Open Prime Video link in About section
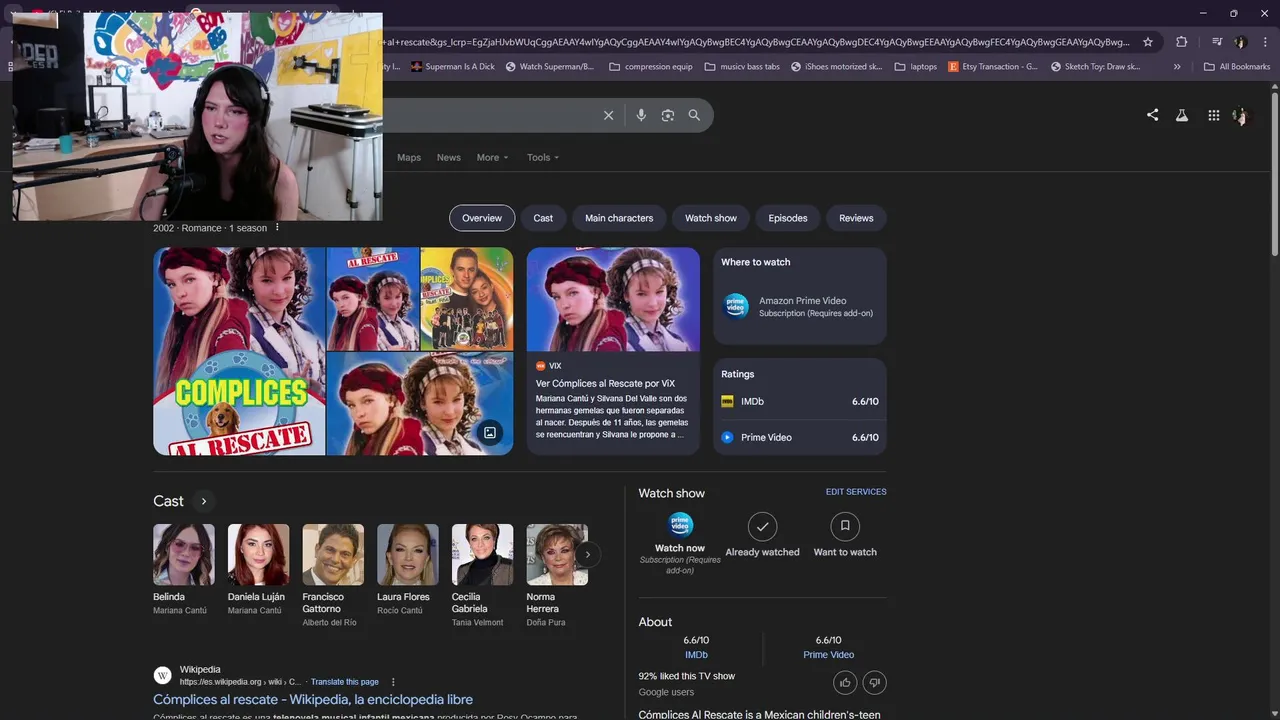Image resolution: width=1280 pixels, height=720 pixels. click(x=829, y=655)
